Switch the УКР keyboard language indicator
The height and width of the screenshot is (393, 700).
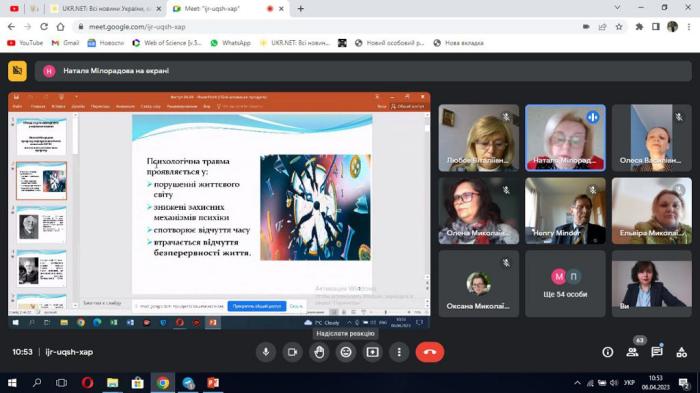pos(629,383)
